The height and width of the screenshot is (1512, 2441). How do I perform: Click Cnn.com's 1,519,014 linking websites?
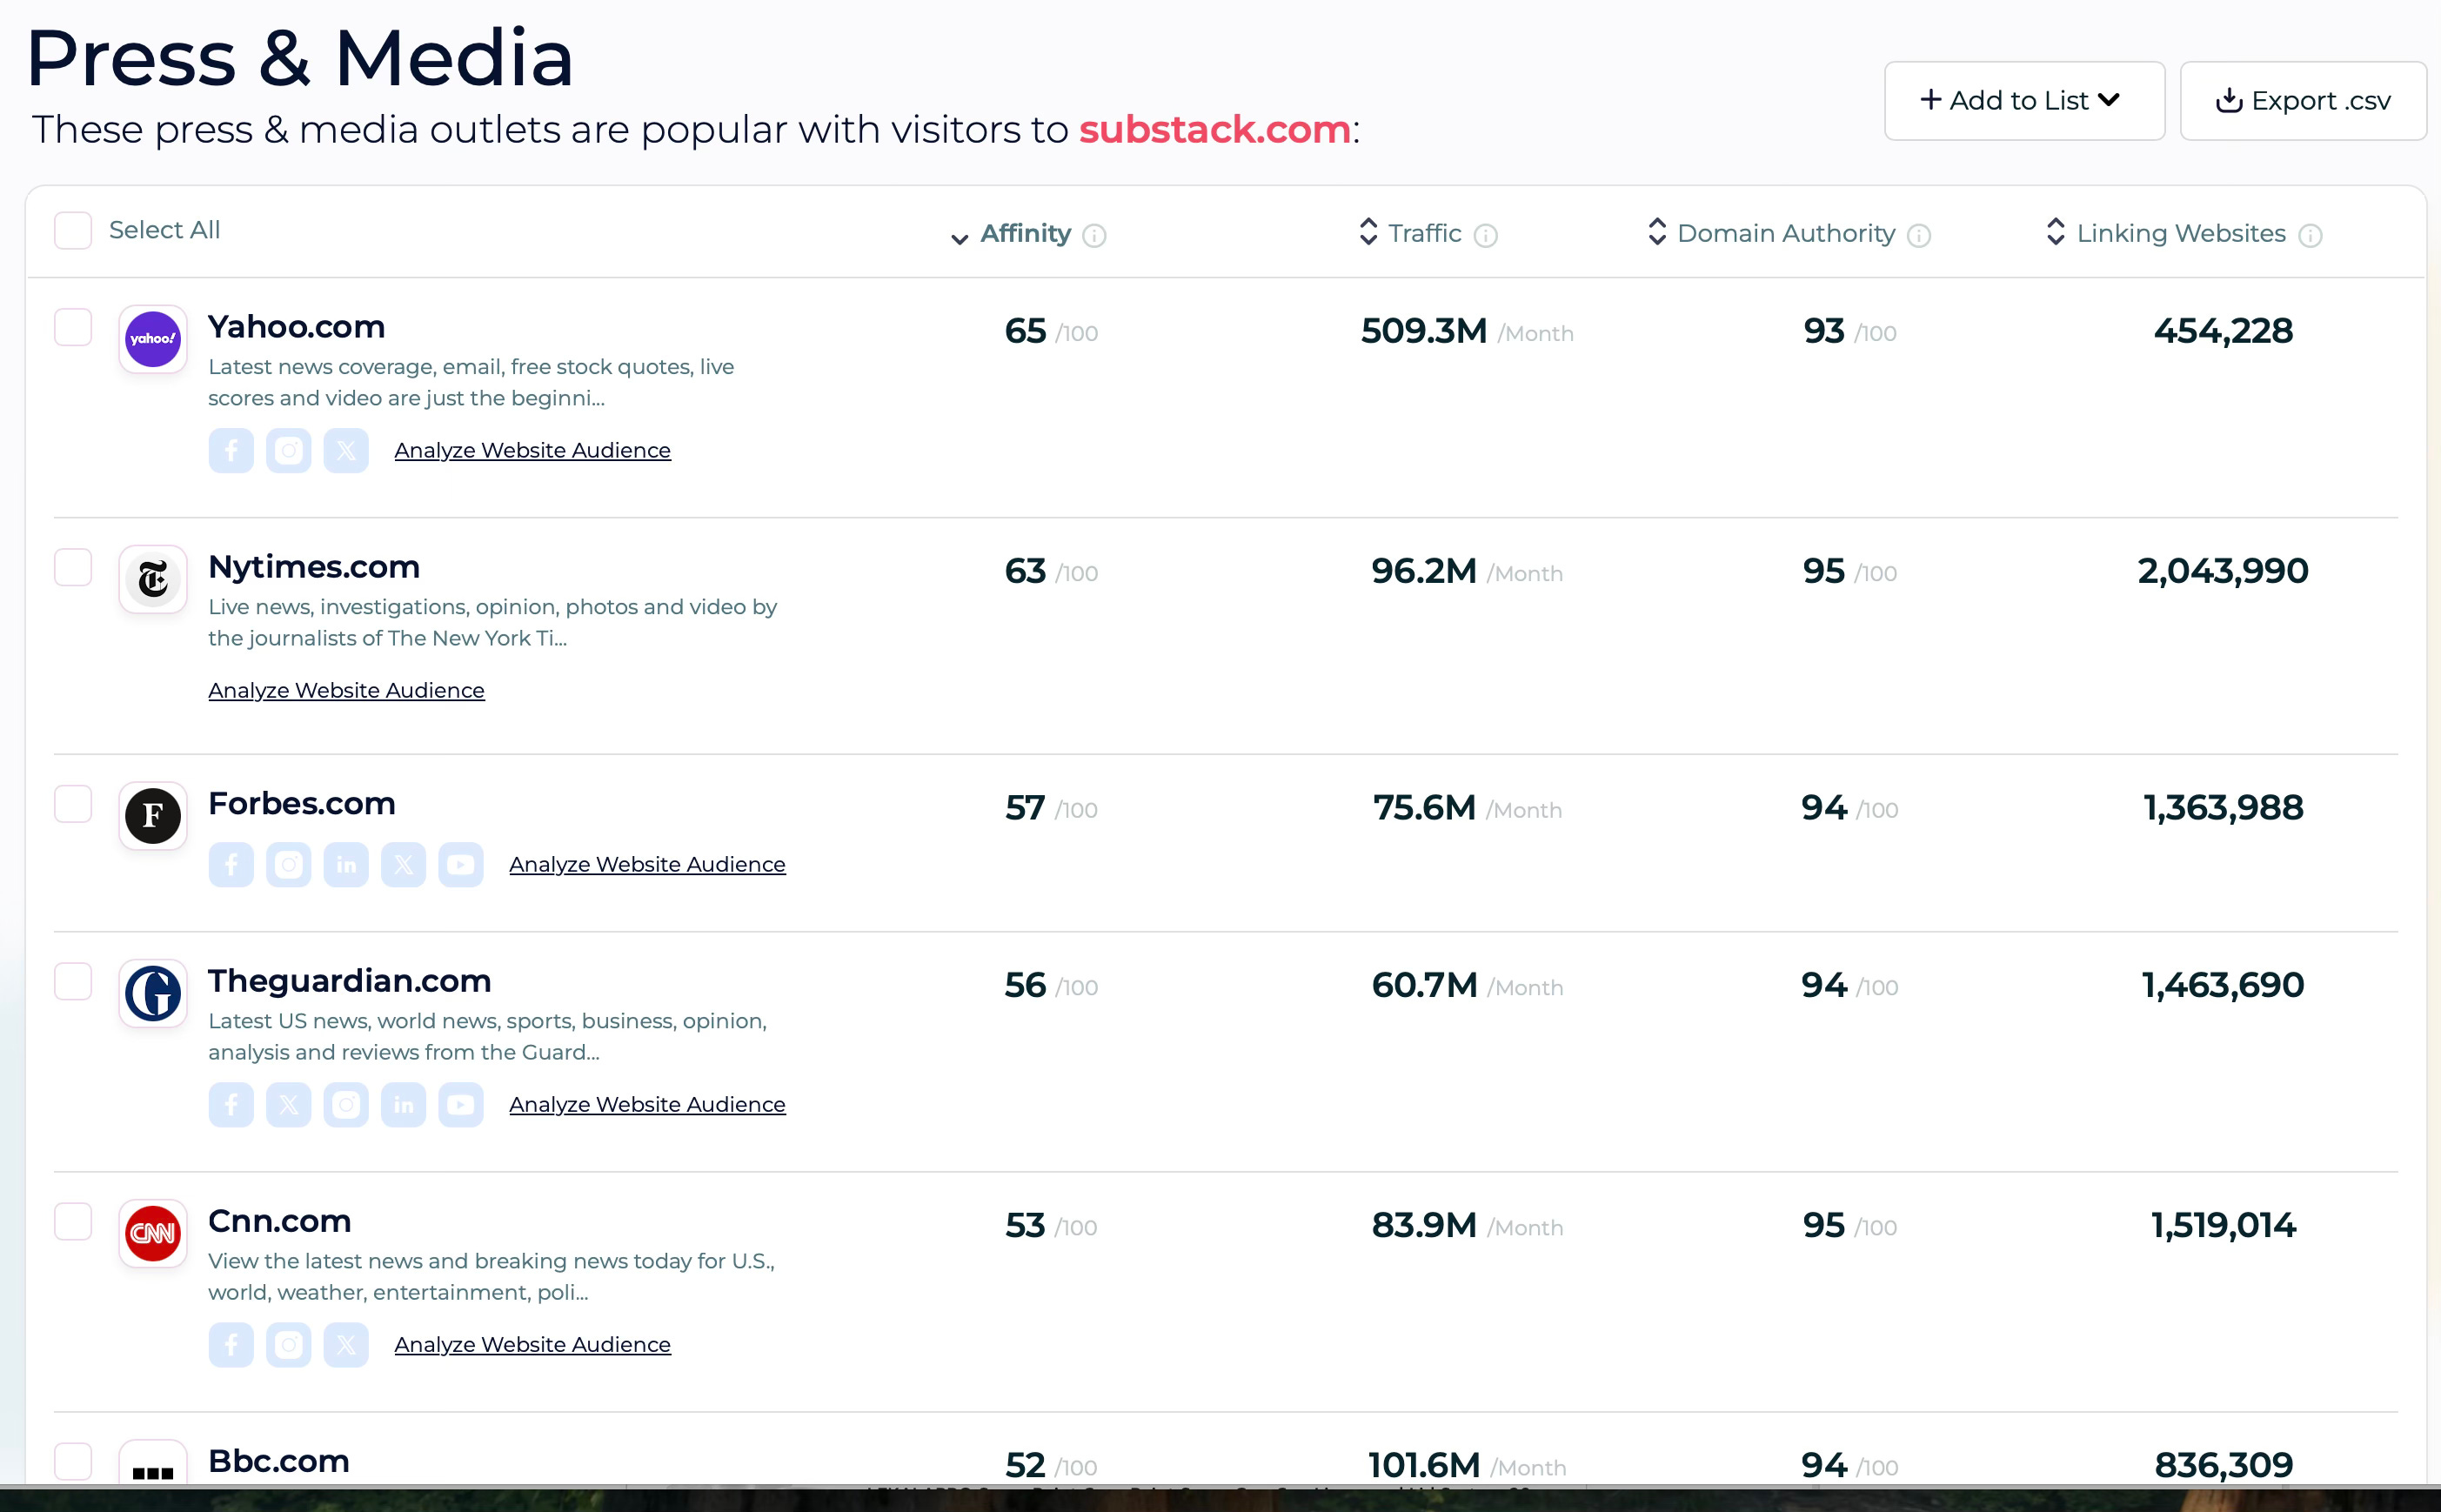[x=2223, y=1225]
